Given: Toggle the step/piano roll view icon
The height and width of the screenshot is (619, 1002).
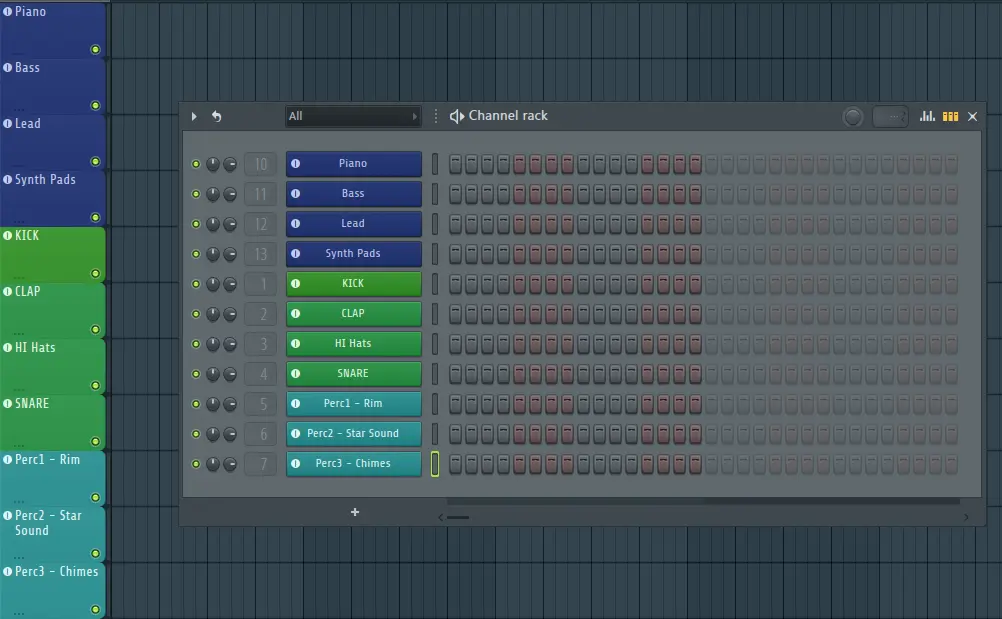Looking at the screenshot, I should point(950,116).
